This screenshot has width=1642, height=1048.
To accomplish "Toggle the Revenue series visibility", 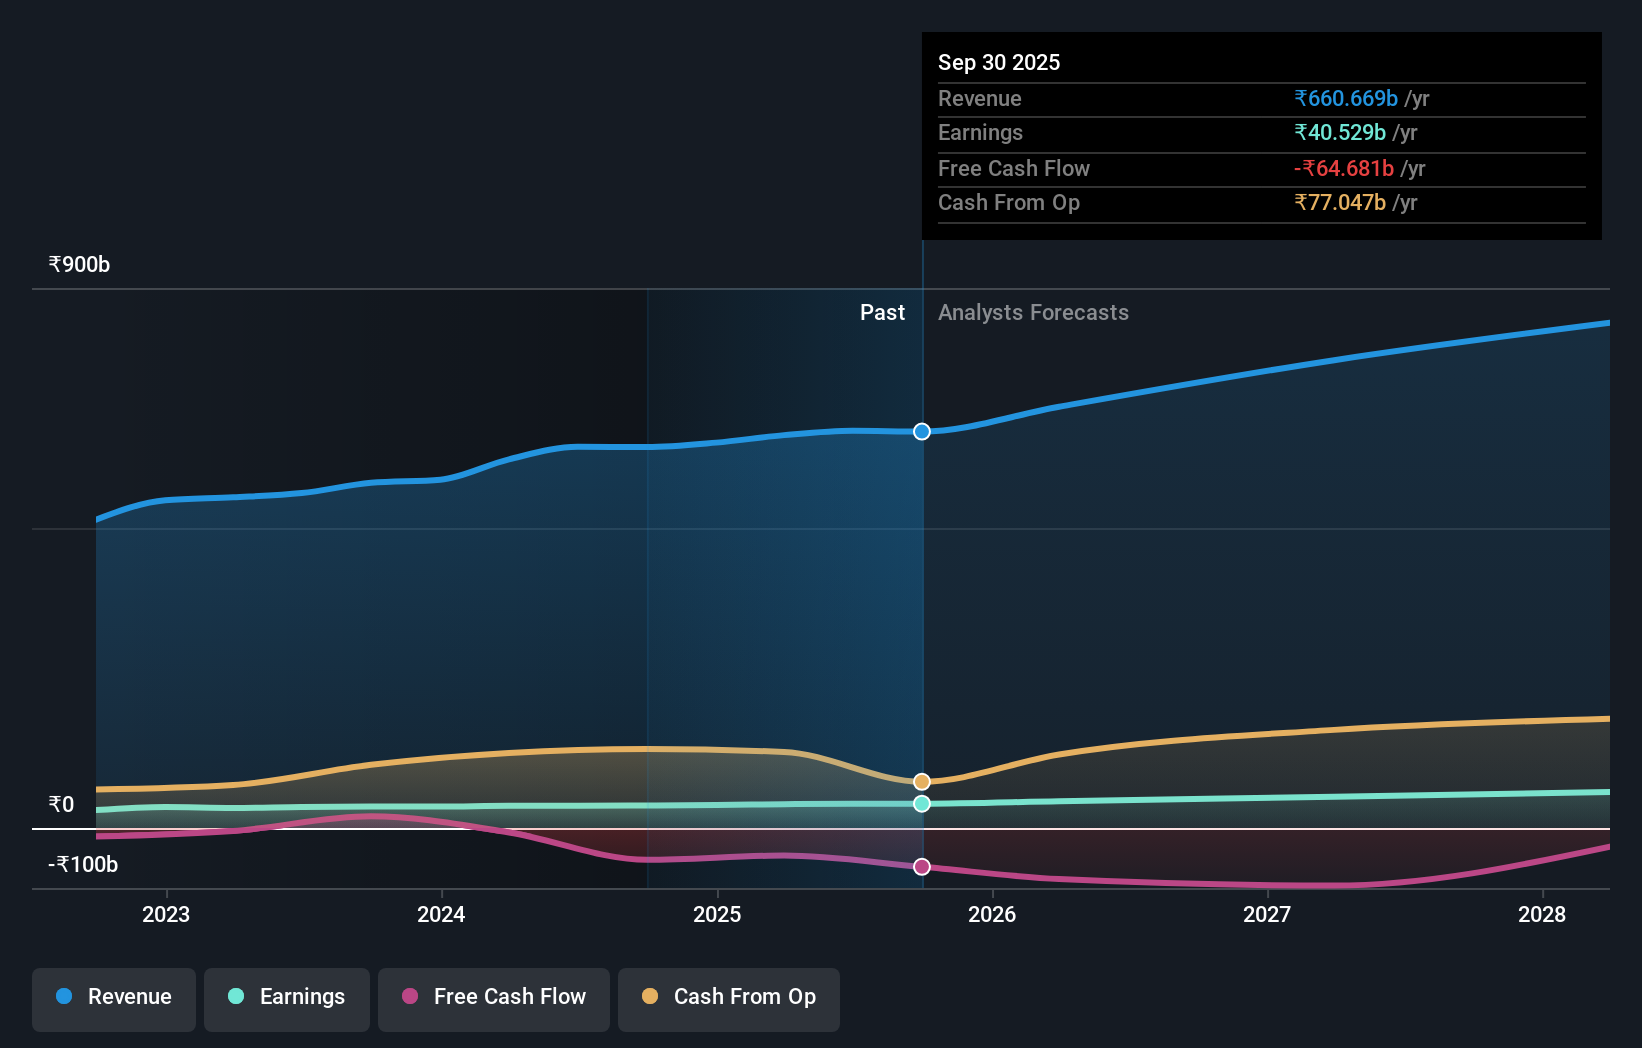I will (113, 997).
